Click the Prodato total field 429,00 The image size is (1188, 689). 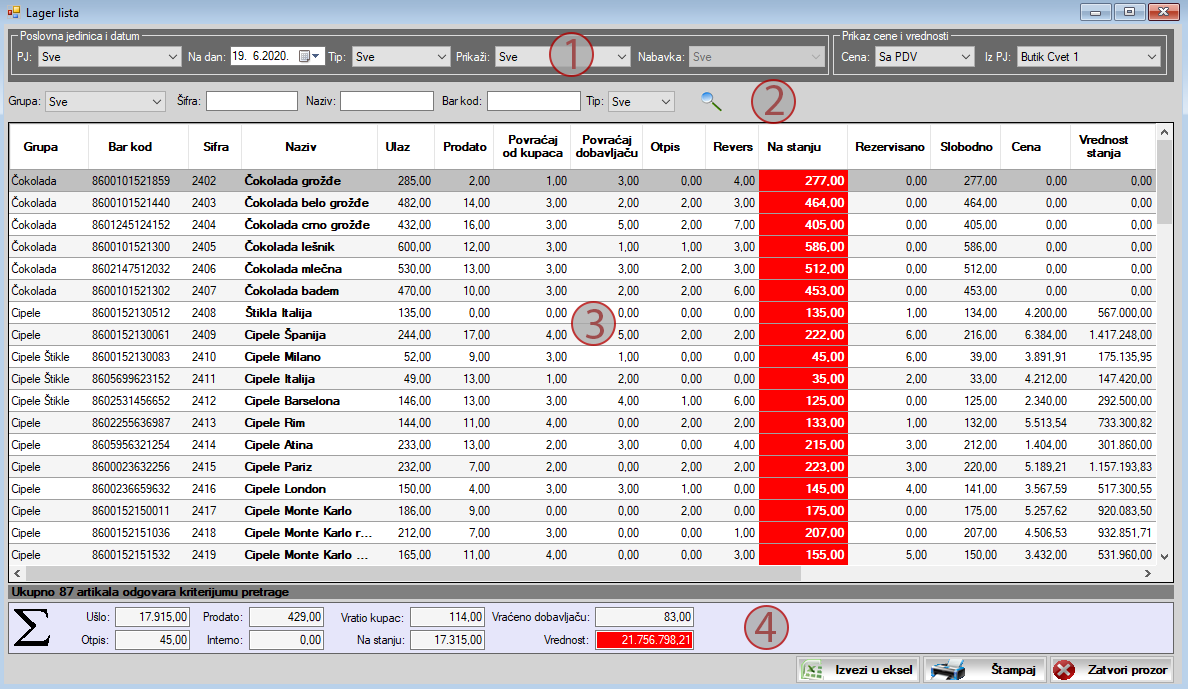point(286,617)
